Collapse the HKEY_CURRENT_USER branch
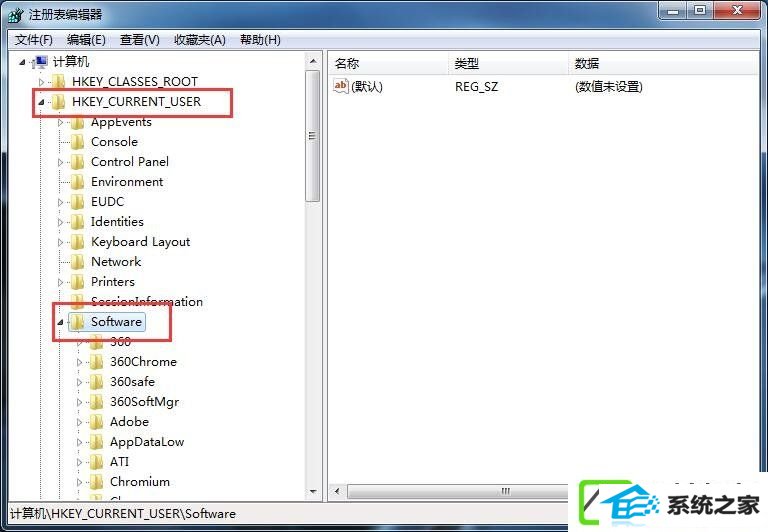 pos(42,102)
